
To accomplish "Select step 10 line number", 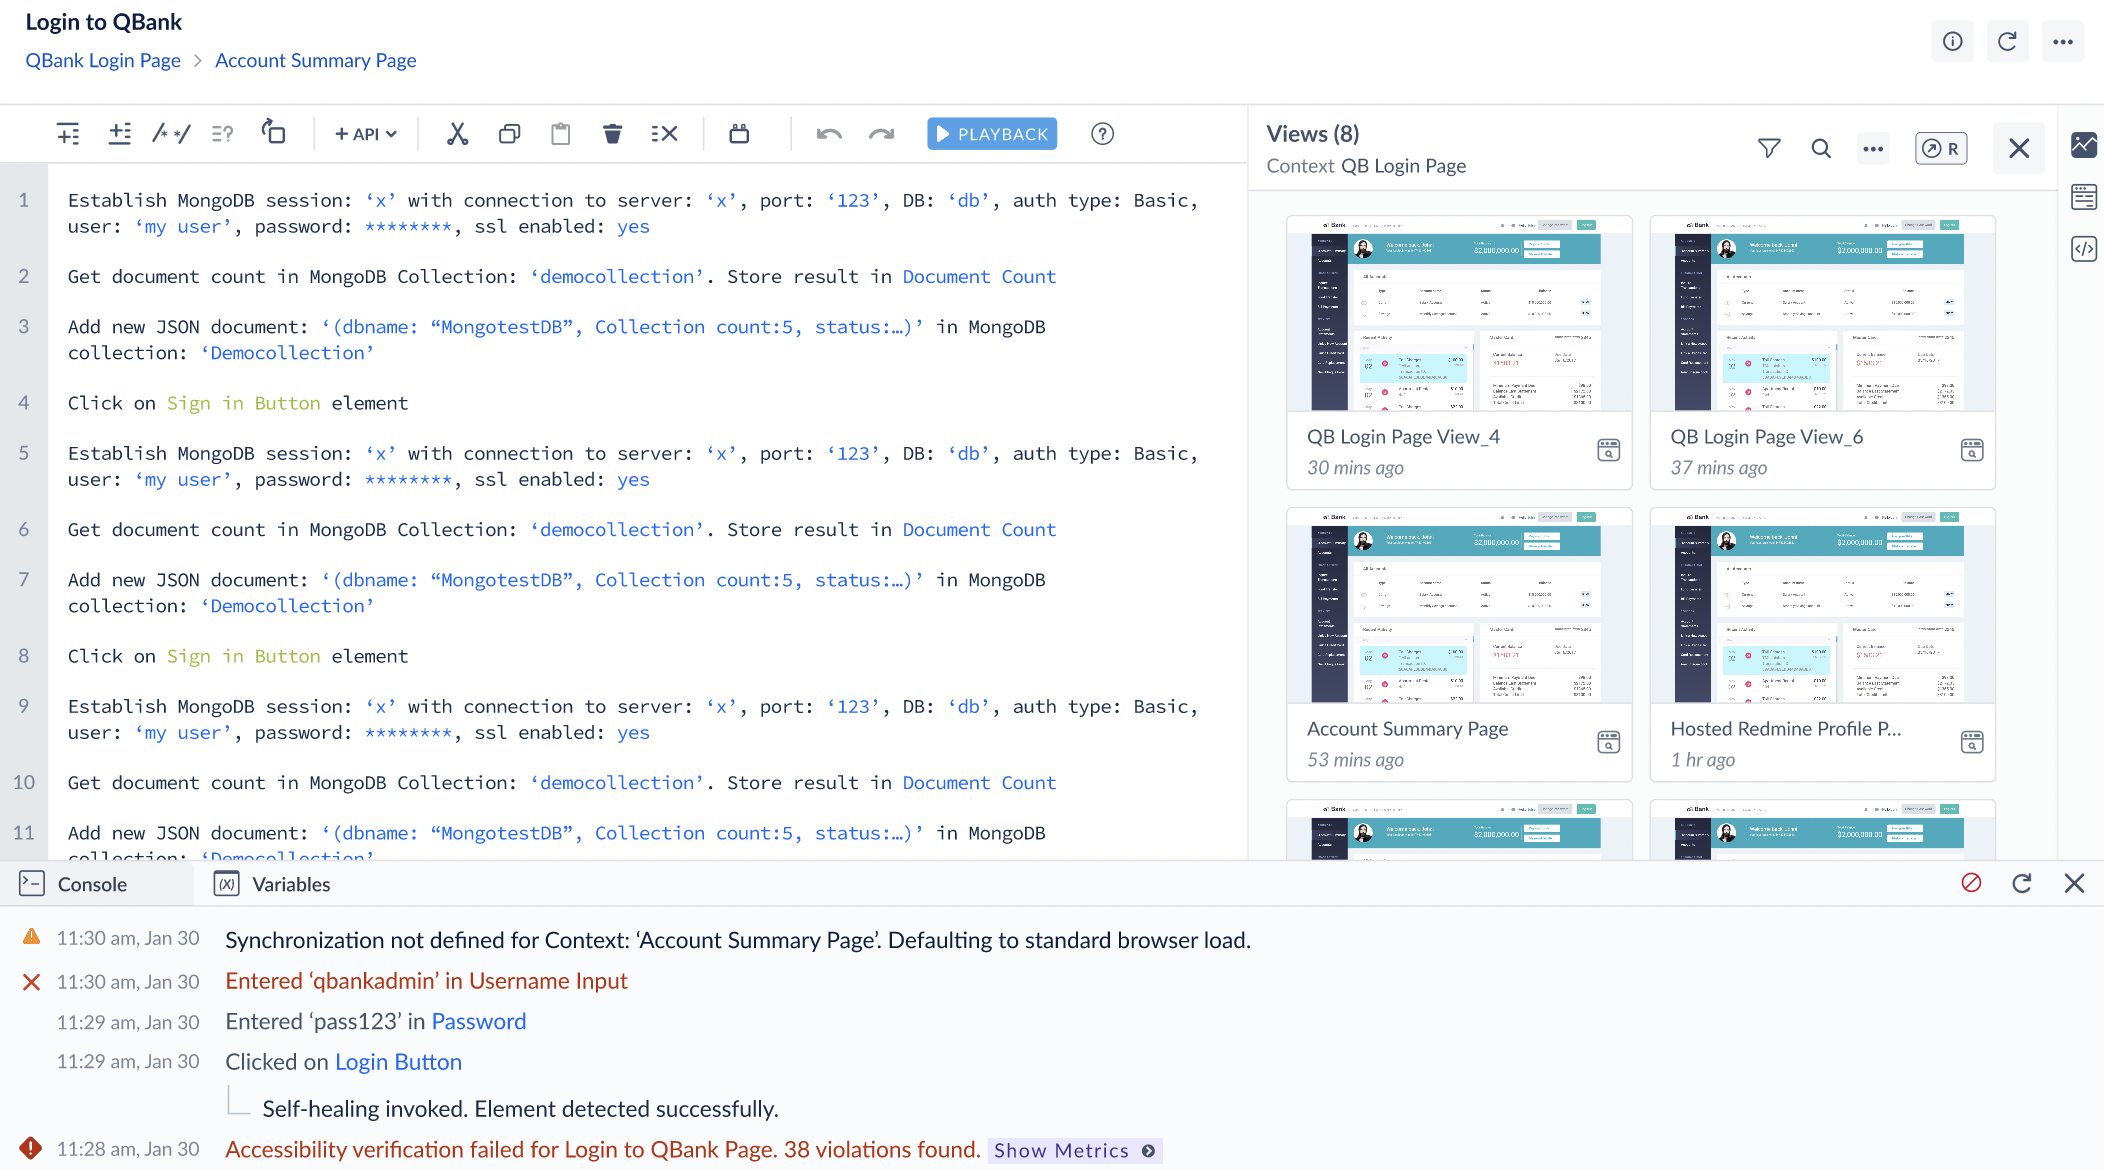I will pos(23,782).
